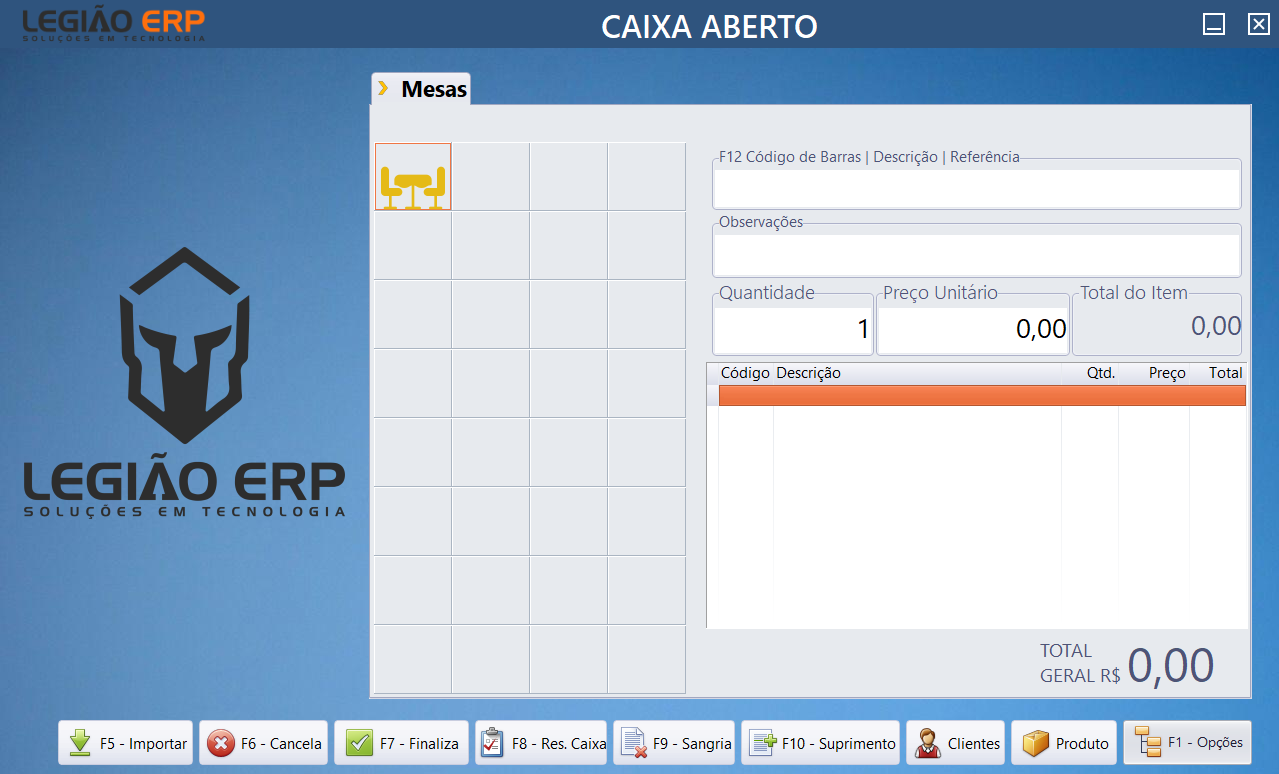Click the Descrição column header

(809, 373)
